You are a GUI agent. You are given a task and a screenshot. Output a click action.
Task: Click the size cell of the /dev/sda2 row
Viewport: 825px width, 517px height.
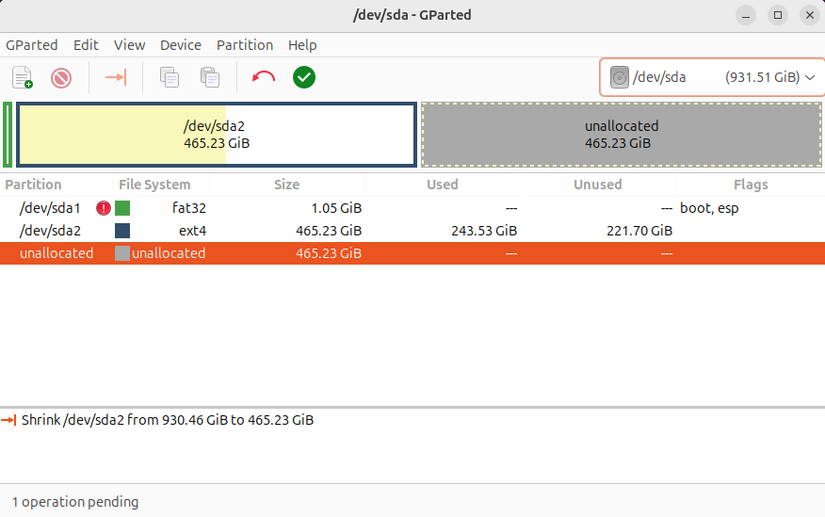[328, 231]
